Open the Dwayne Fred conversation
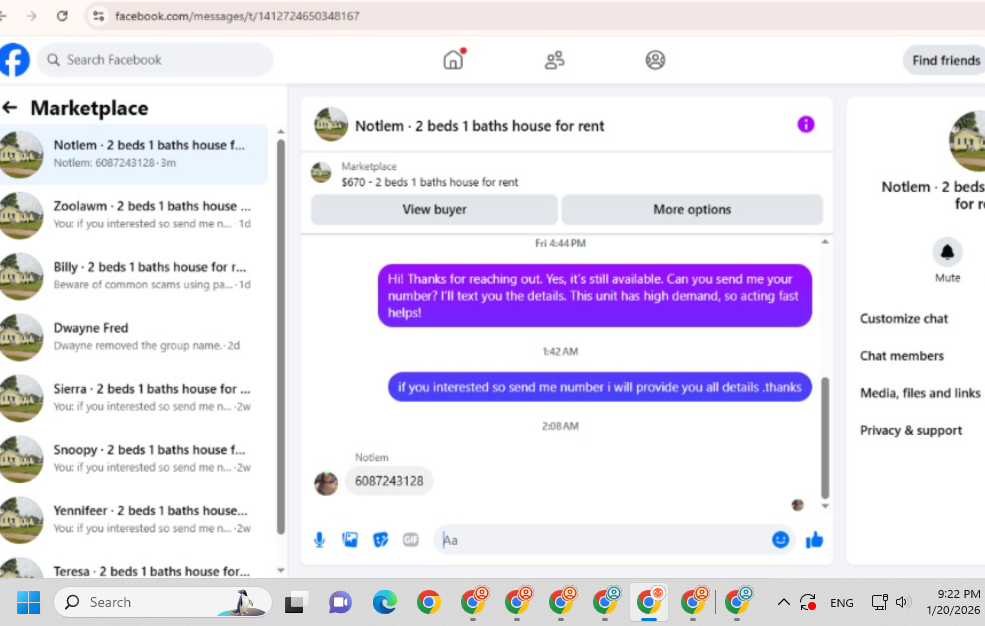The height and width of the screenshot is (626, 985). [x=134, y=337]
